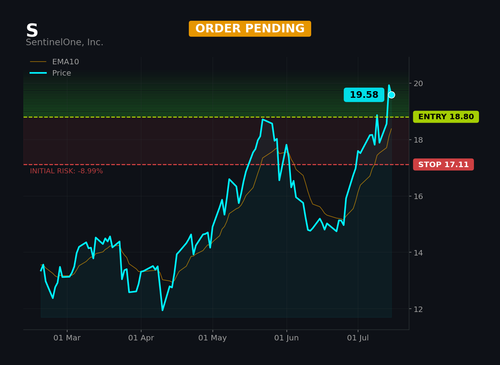This screenshot has width=500, height=365.
Task: Click the EMA10 legend entry
Action: click(55, 62)
